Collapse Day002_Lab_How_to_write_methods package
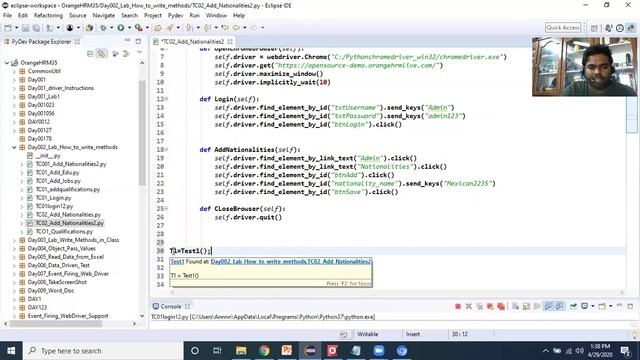This screenshot has height=360, width=640. pyautogui.click(x=14, y=147)
